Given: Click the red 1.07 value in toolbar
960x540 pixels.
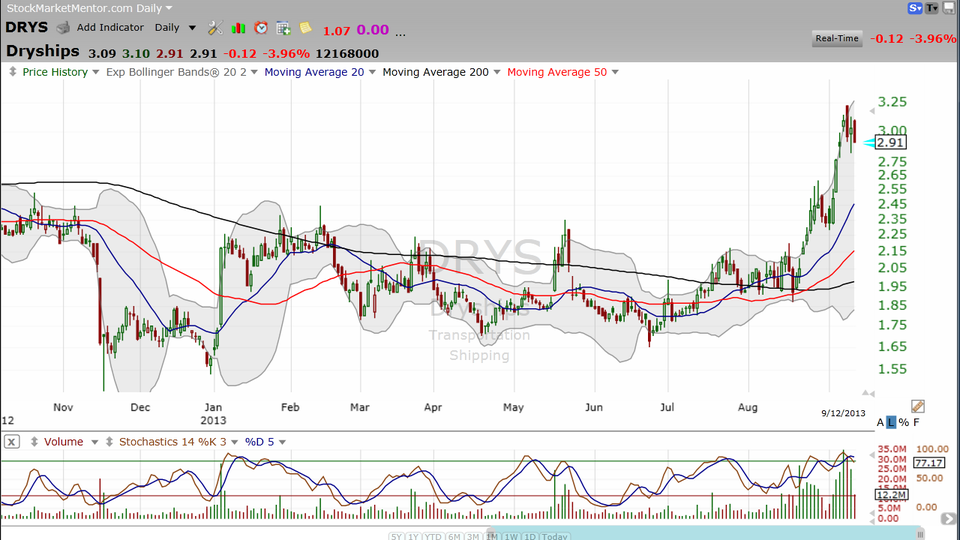Looking at the screenshot, I should tap(336, 31).
